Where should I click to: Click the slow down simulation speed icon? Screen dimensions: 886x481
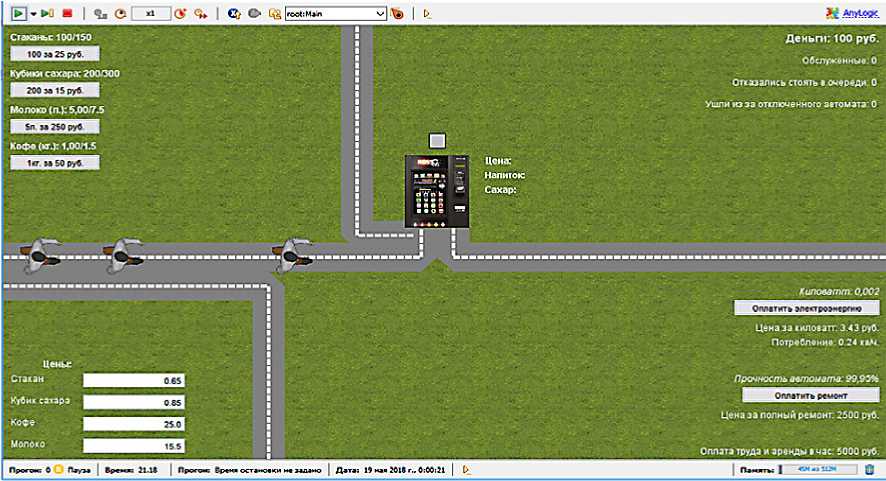point(120,14)
